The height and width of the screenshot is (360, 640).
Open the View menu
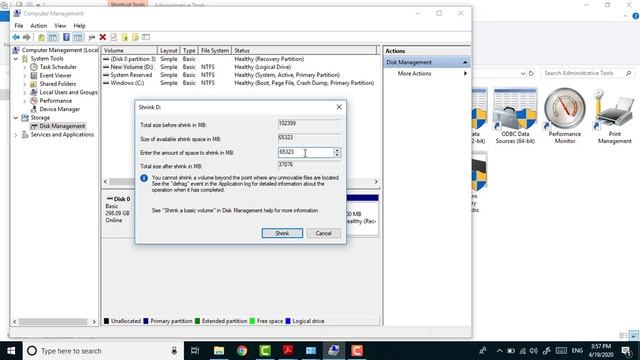(x=60, y=26)
